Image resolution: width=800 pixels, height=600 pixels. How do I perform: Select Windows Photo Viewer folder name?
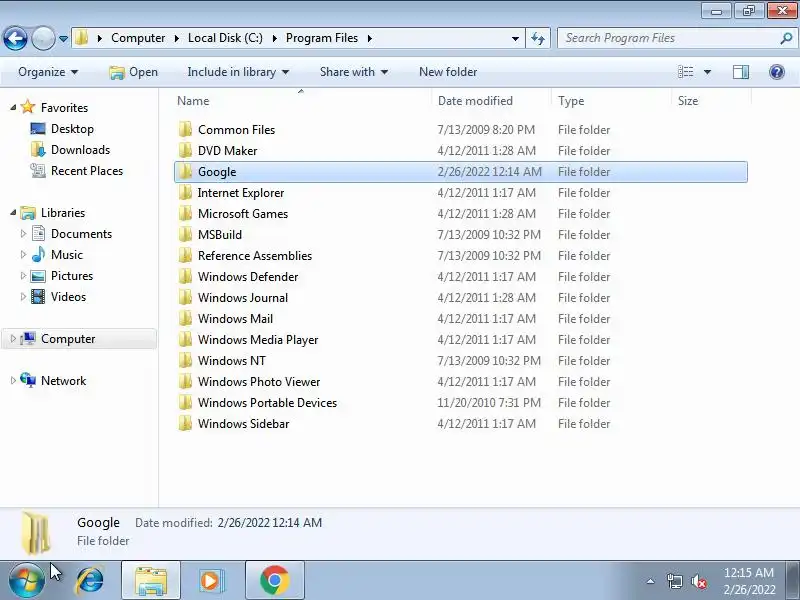[x=259, y=382]
